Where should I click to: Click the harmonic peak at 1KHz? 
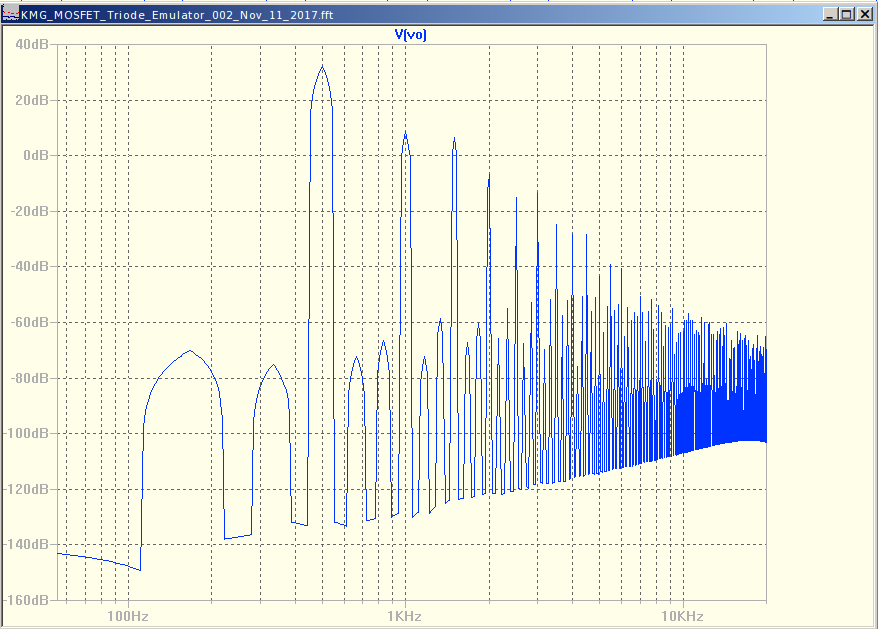[405, 134]
